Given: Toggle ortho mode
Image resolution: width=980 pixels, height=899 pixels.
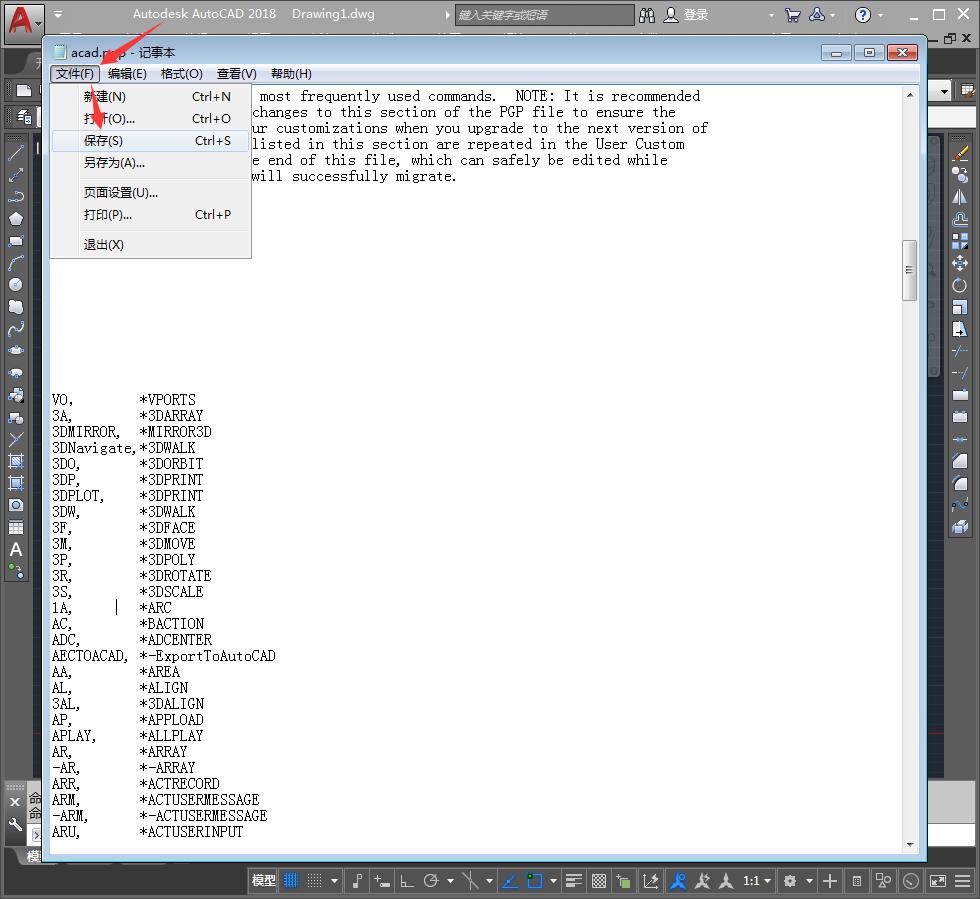Looking at the screenshot, I should pyautogui.click(x=407, y=881).
